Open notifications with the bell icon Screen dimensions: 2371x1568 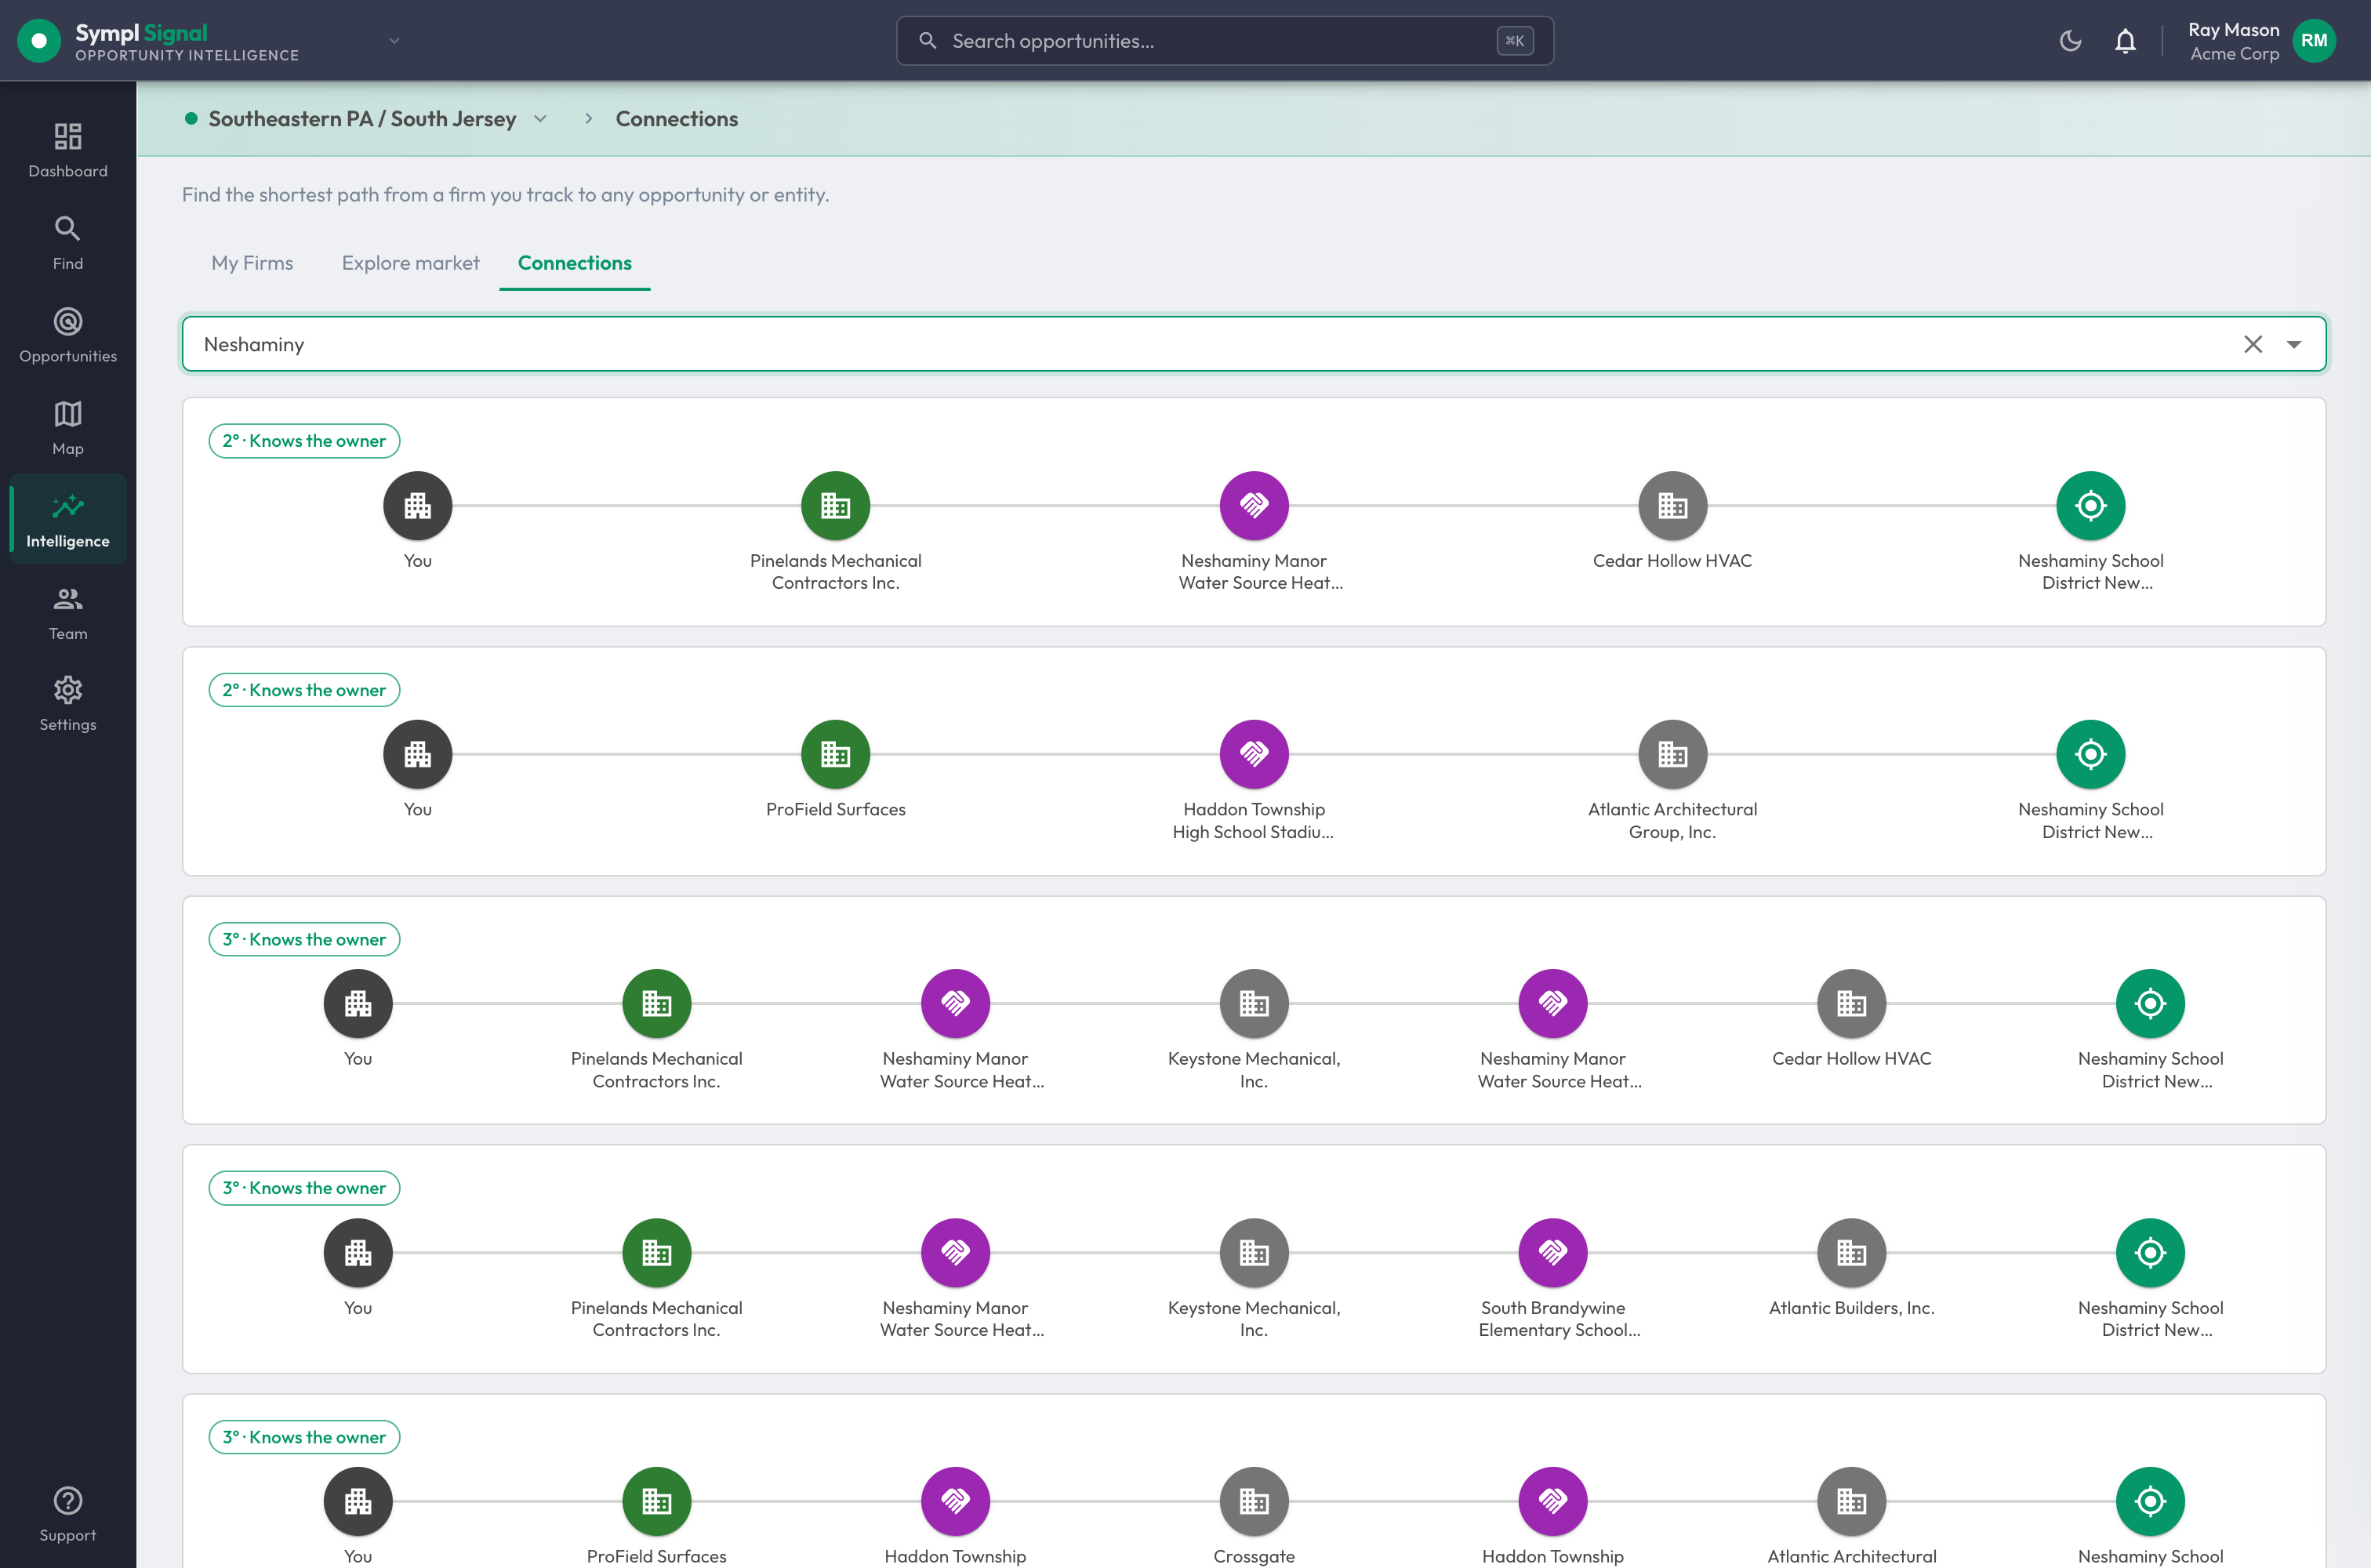point(2125,41)
